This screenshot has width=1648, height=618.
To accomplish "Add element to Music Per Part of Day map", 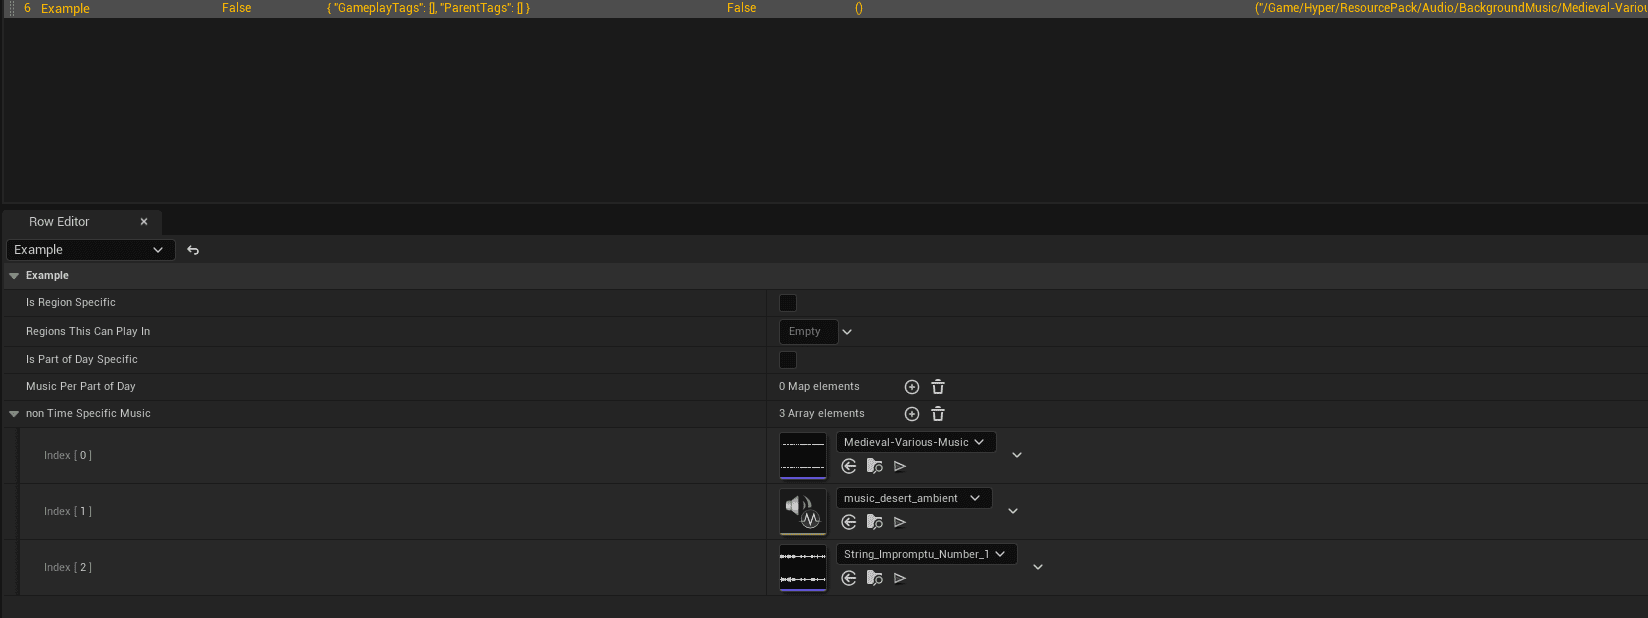I will click(912, 387).
